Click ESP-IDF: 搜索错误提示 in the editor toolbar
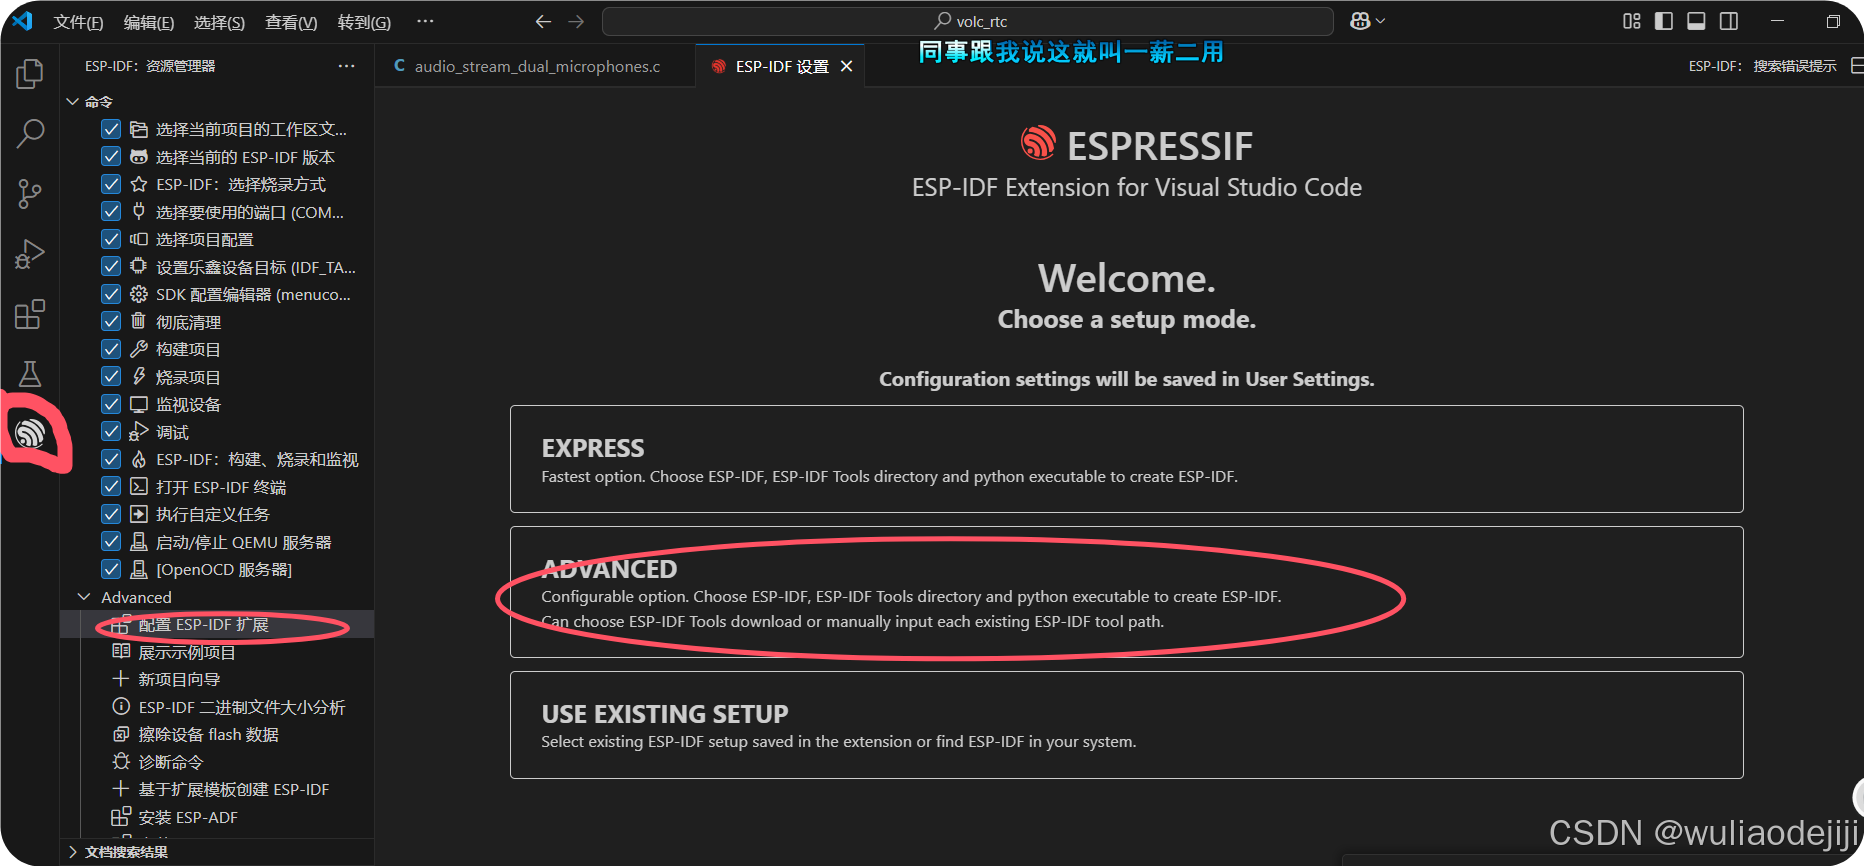This screenshot has height=866, width=1864. [x=1762, y=66]
